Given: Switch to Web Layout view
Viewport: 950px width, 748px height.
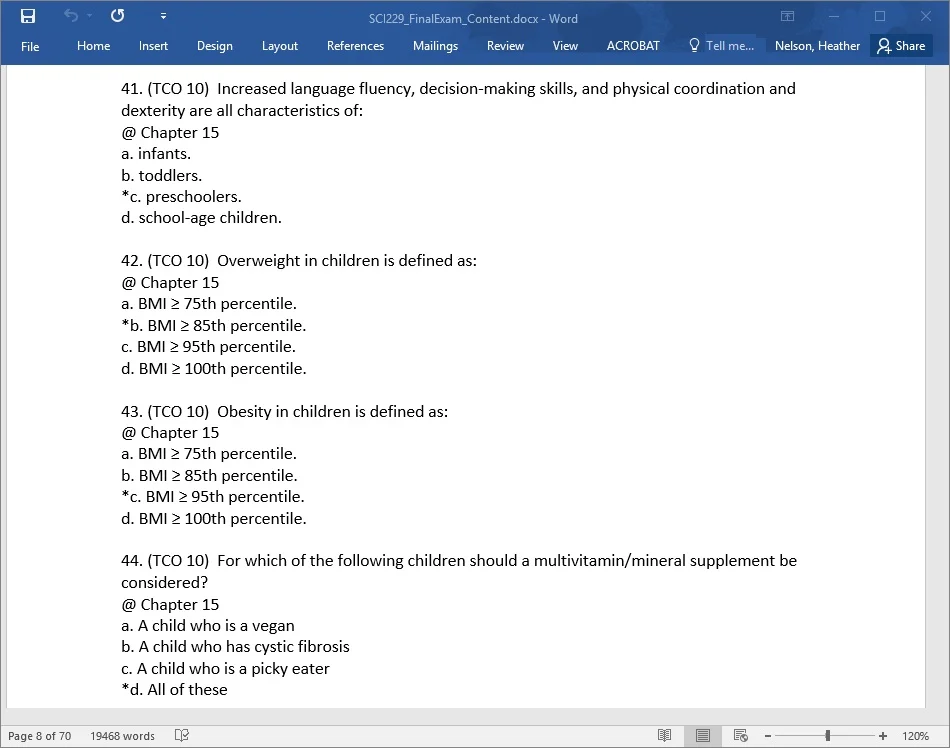Looking at the screenshot, I should pos(740,736).
